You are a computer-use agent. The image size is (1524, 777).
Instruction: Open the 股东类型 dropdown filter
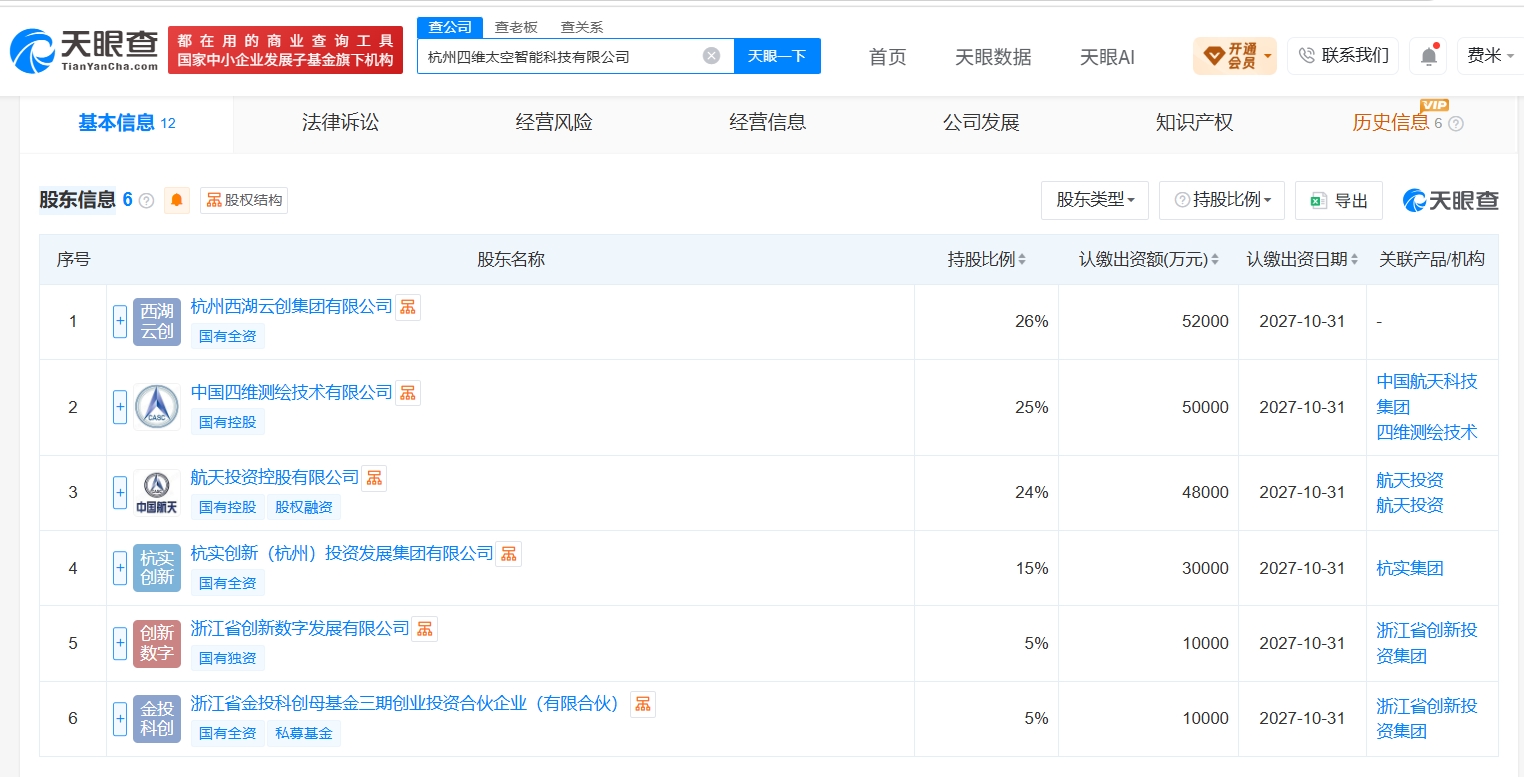[1095, 200]
